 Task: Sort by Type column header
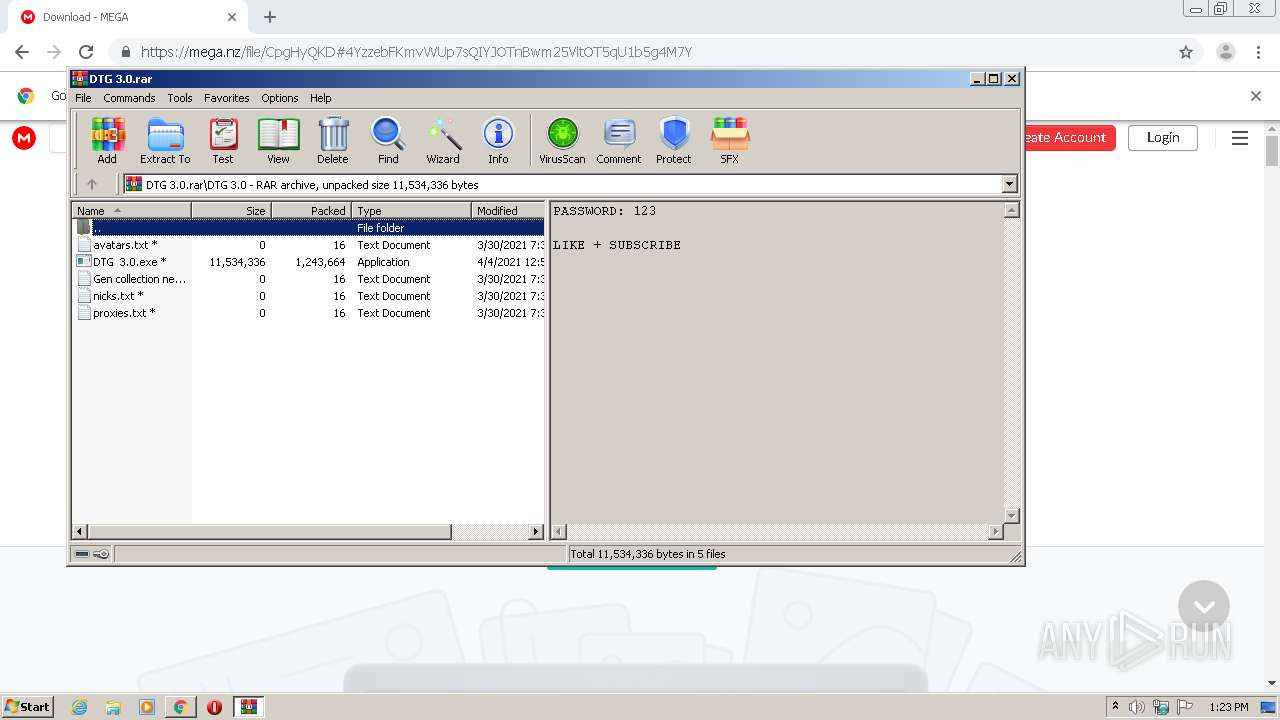click(x=411, y=211)
